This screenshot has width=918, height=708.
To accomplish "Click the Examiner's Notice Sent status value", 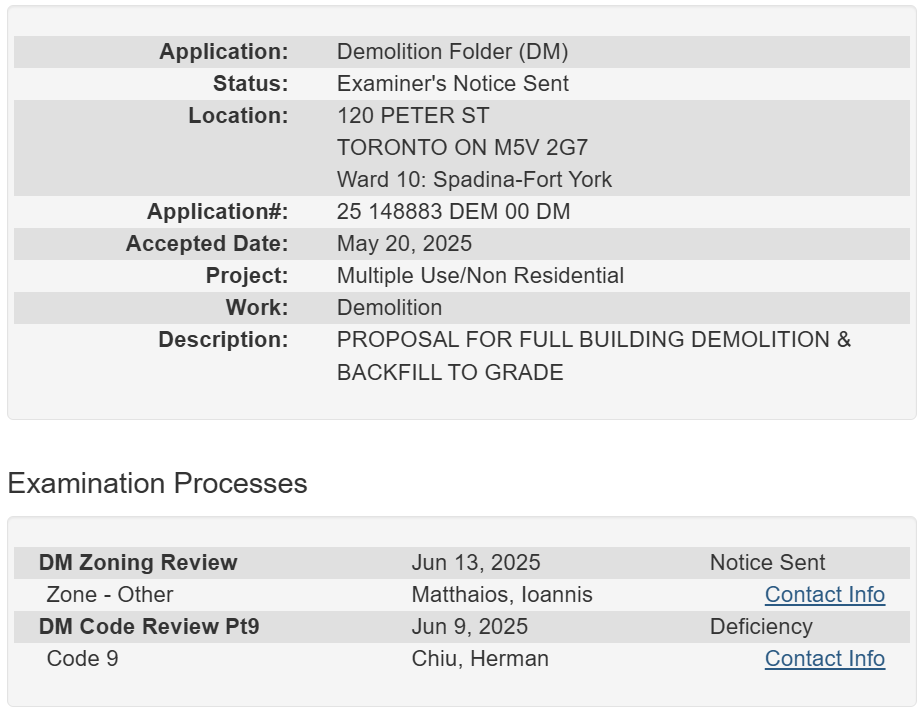I will point(452,84).
